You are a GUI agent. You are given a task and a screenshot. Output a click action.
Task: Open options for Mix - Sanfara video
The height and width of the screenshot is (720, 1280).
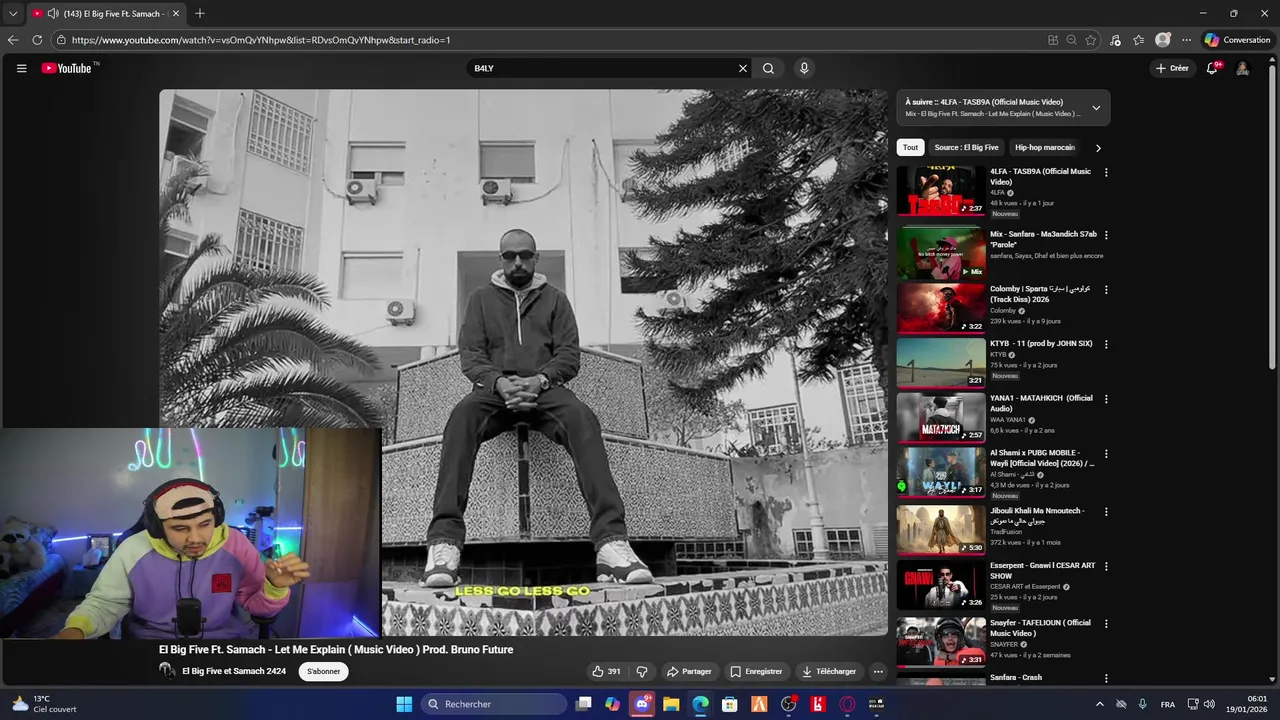1106,235
